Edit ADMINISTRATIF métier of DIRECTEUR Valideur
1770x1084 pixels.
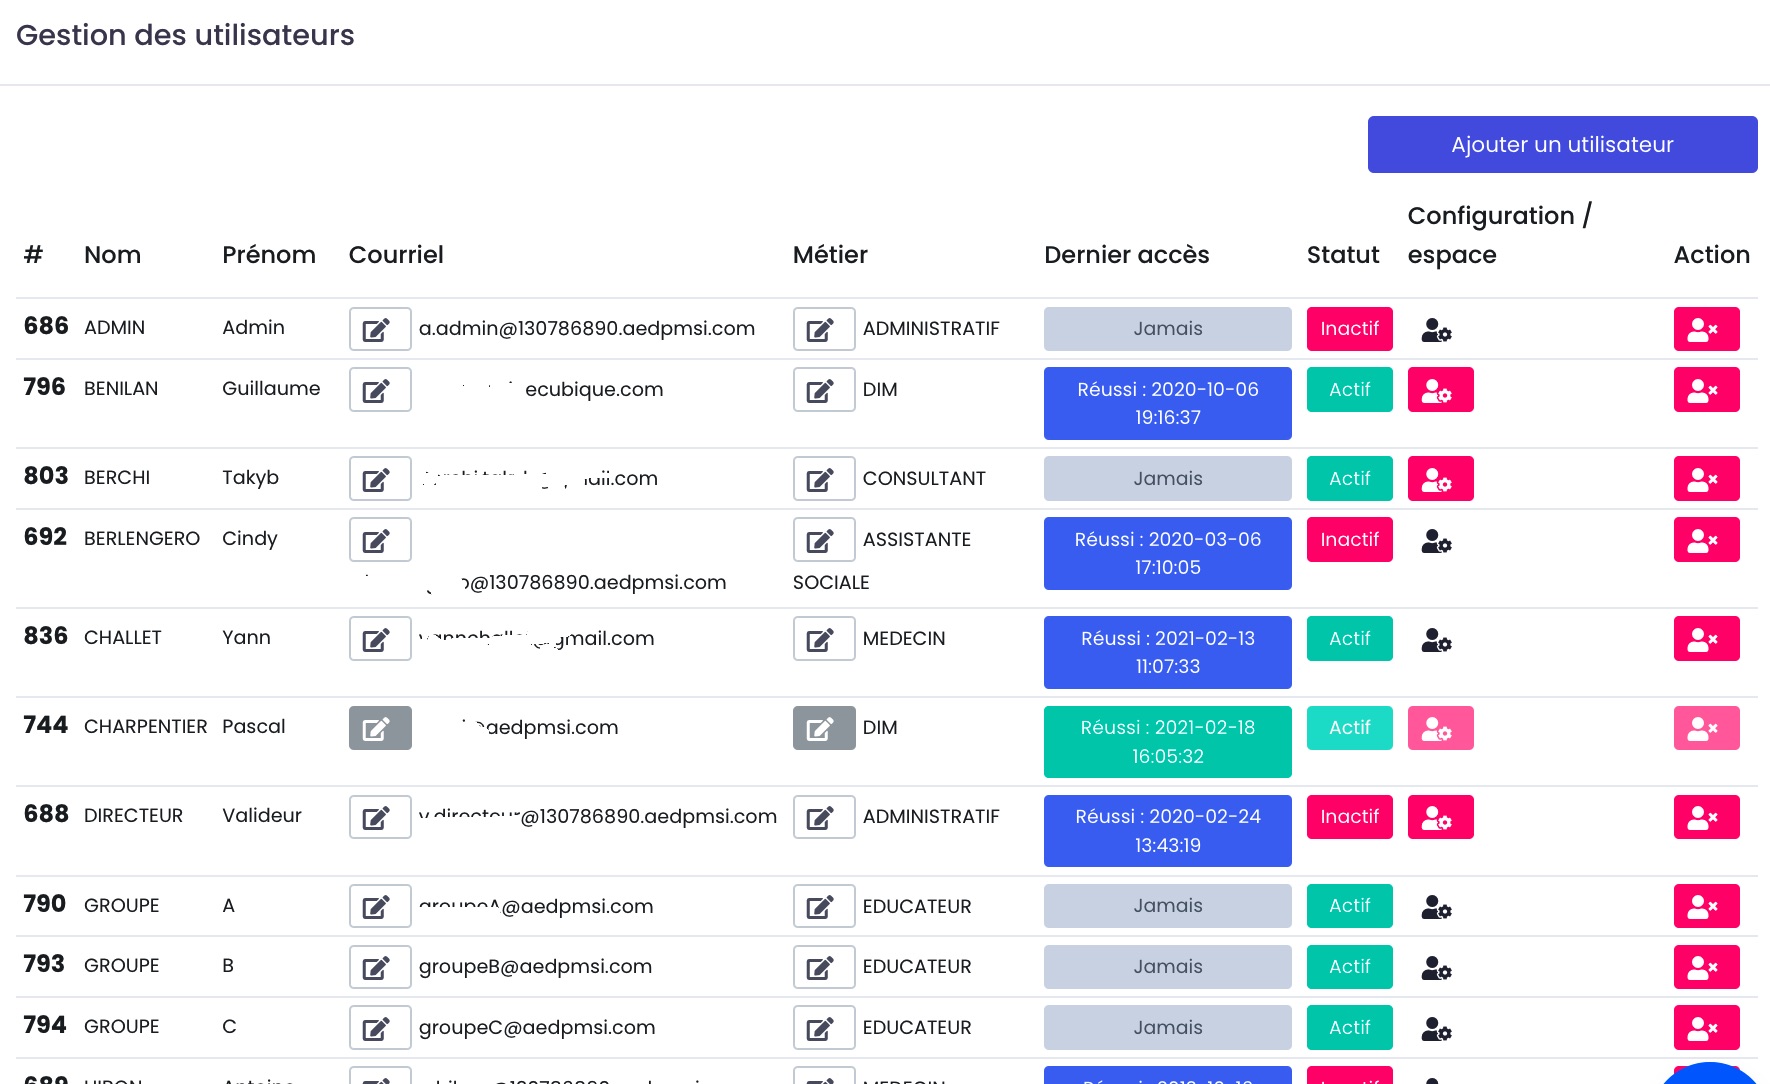point(824,817)
